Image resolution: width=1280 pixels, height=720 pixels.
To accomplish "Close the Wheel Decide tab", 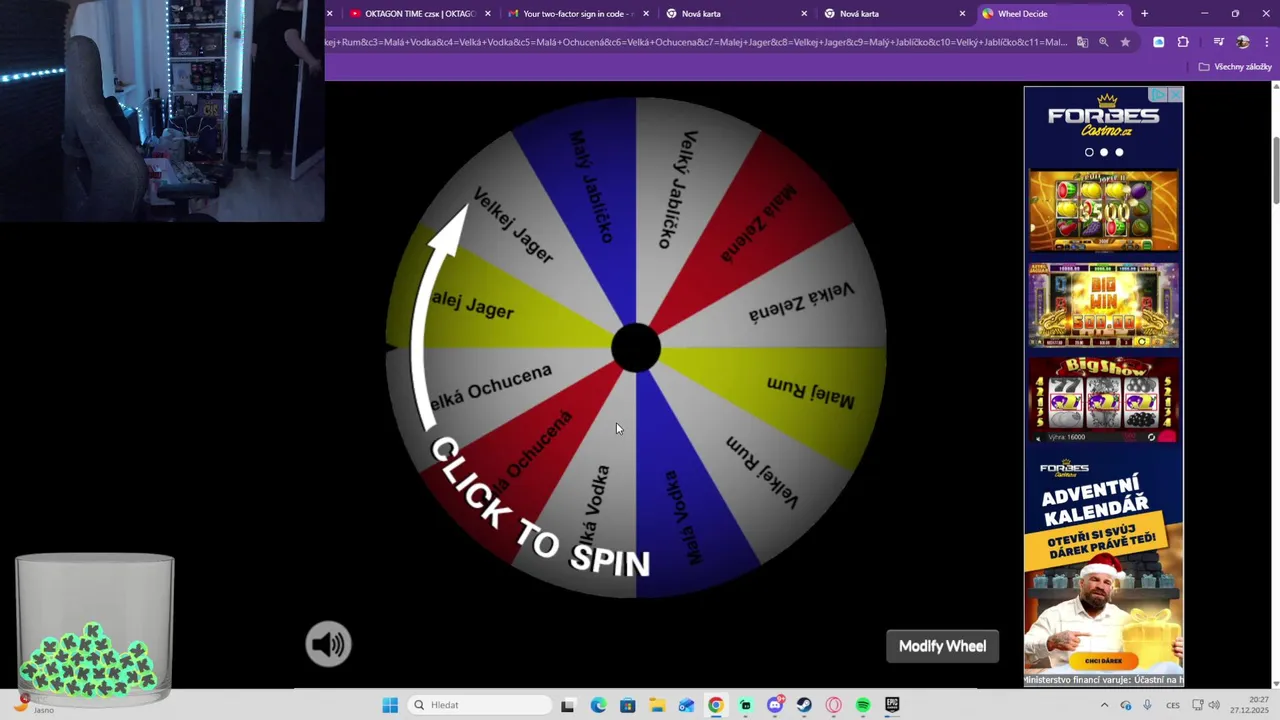I will (x=1120, y=14).
